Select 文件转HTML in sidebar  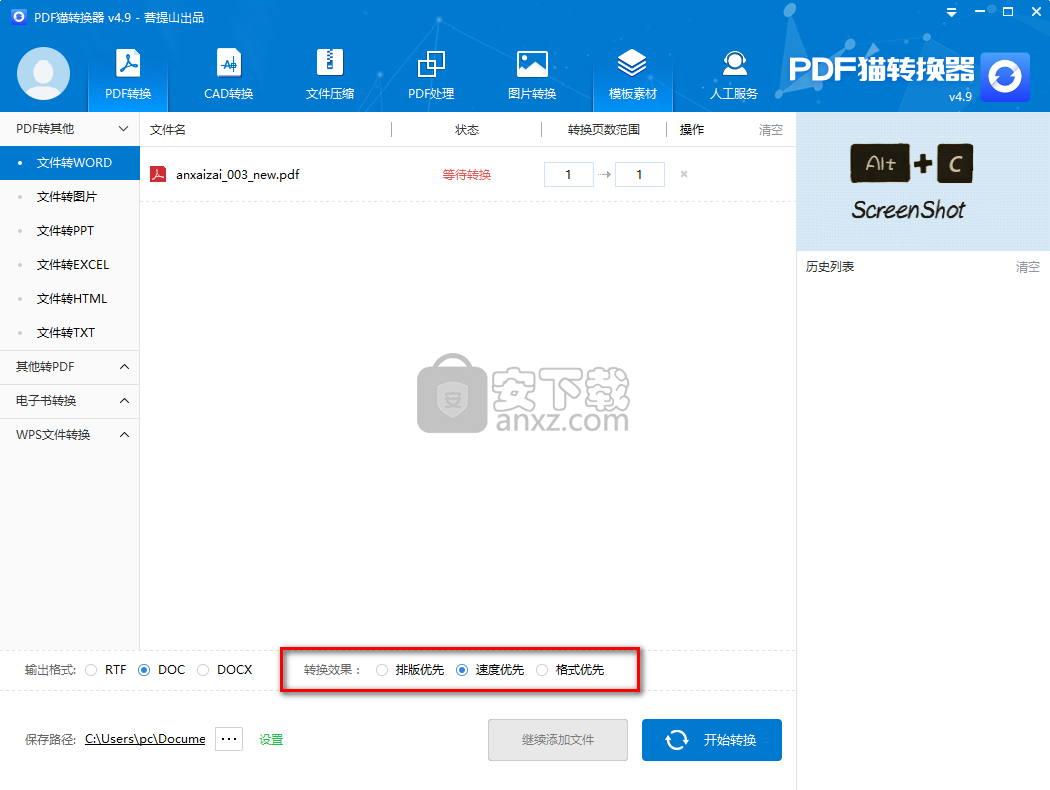[x=70, y=299]
